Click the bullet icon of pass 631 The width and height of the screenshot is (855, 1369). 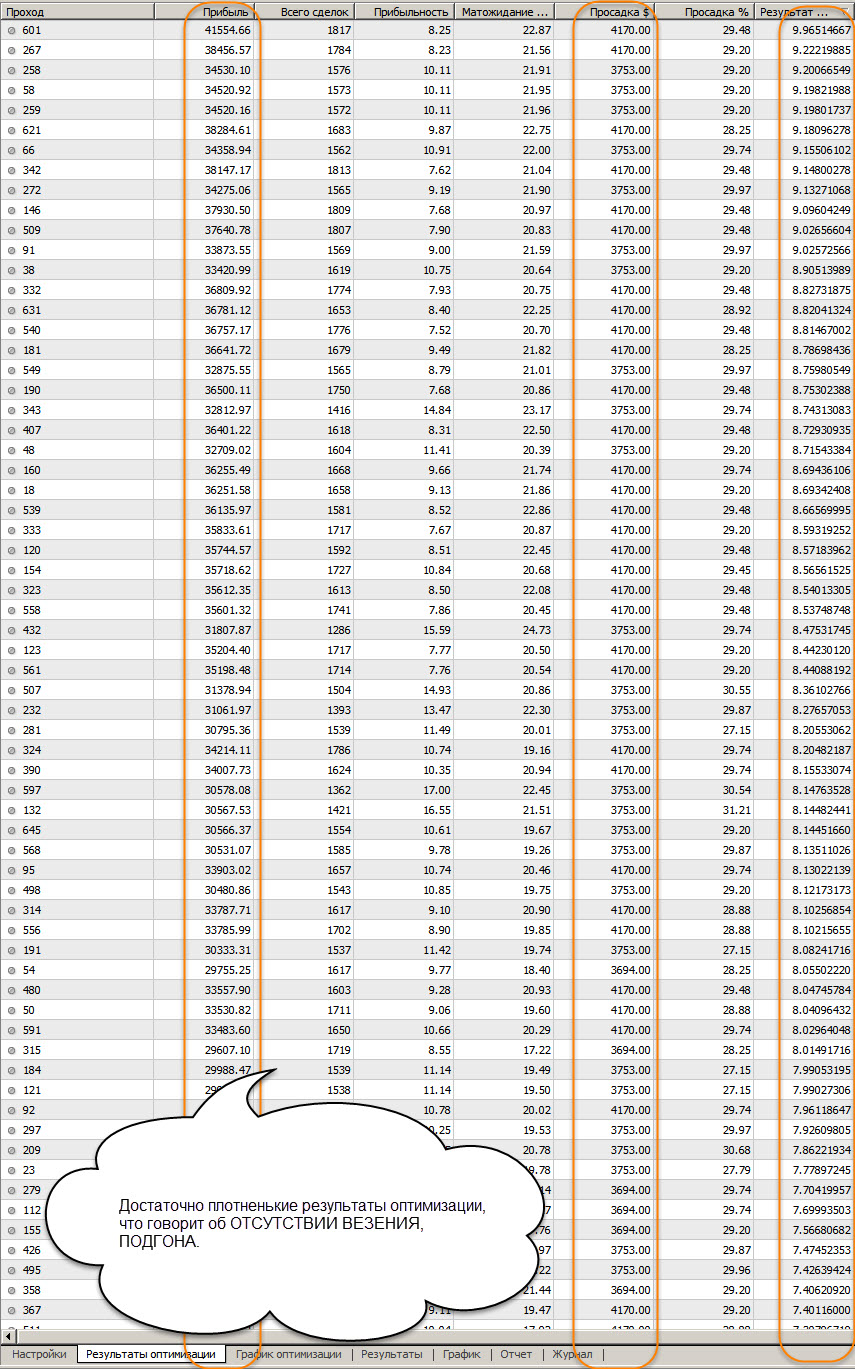click(x=11, y=310)
